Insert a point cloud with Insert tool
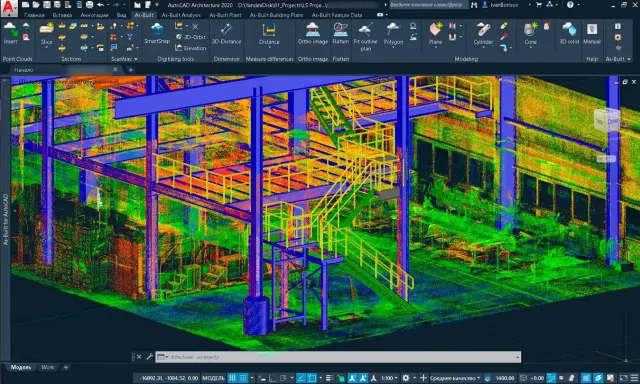 tap(10, 34)
